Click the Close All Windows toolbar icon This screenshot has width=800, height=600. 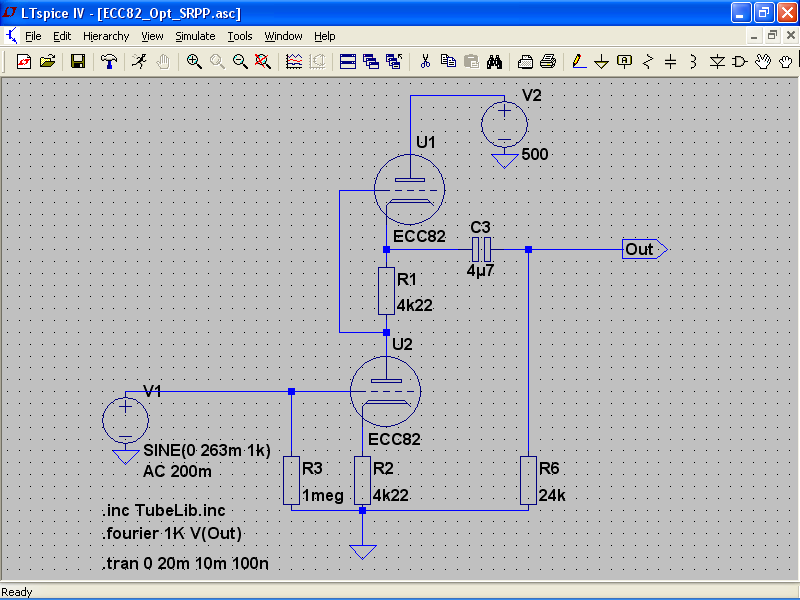[394, 62]
